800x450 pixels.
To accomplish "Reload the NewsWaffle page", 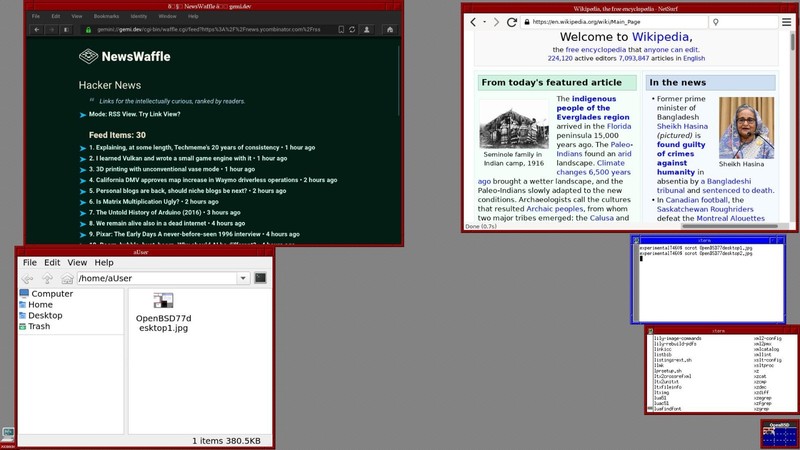I will click(x=352, y=30).
